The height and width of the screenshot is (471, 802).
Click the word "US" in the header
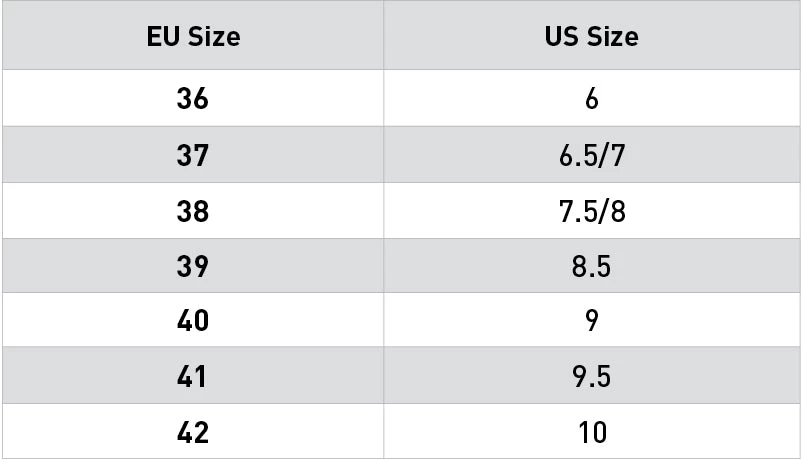562,37
